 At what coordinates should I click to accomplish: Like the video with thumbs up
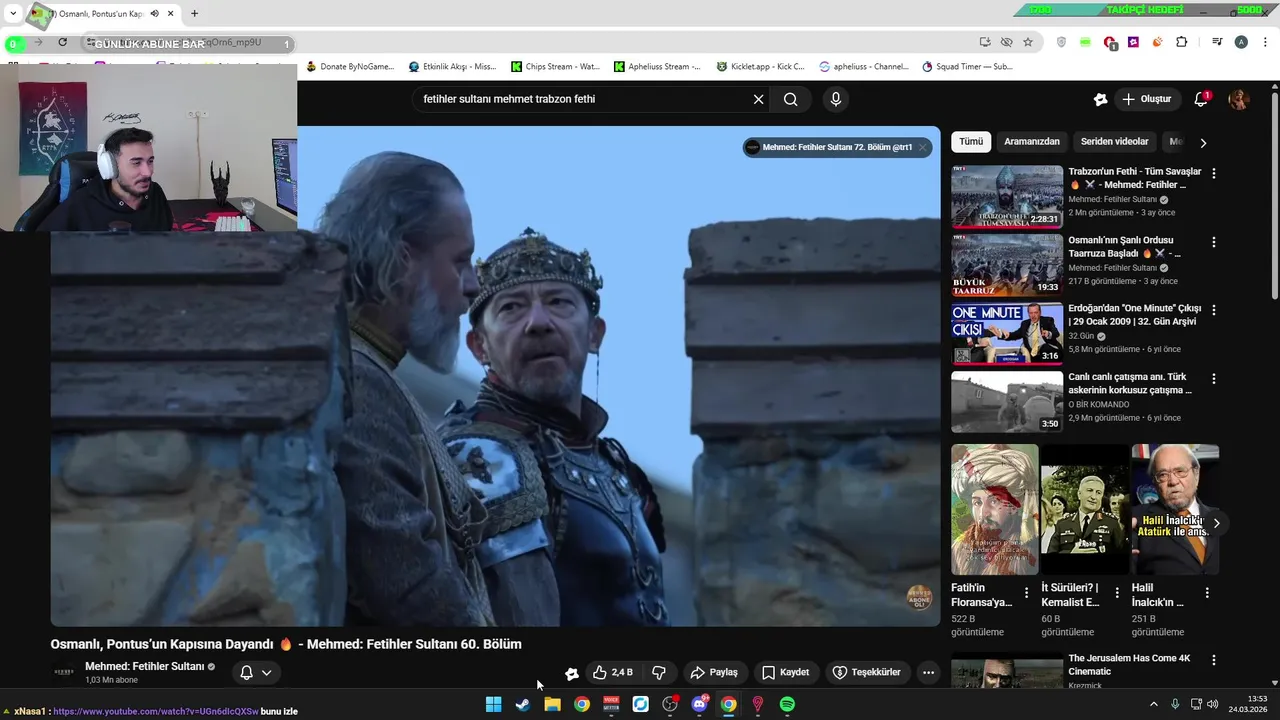tap(612, 672)
